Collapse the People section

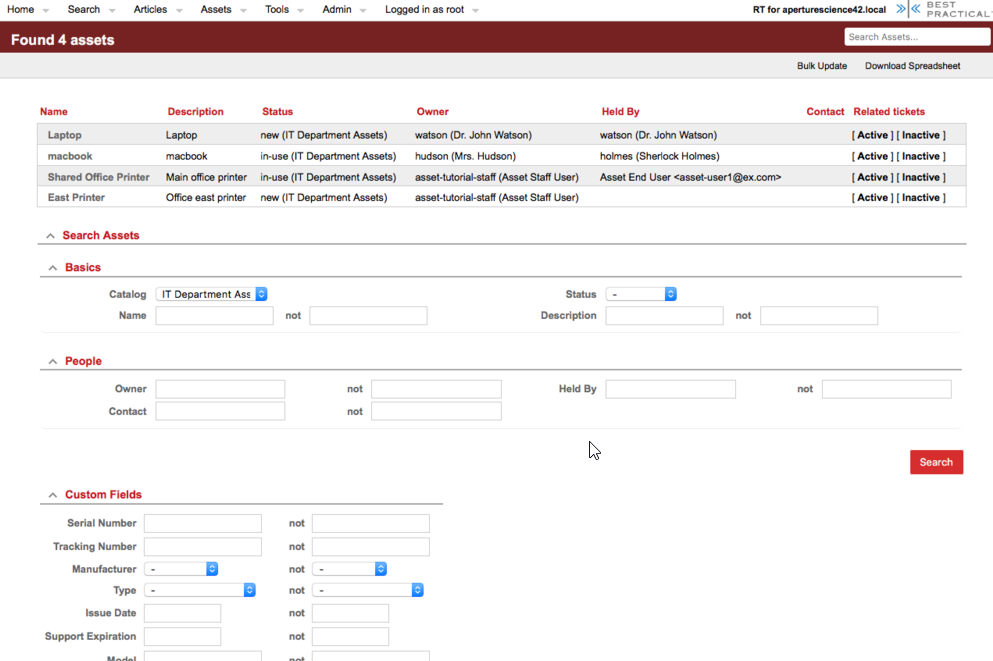tap(53, 362)
